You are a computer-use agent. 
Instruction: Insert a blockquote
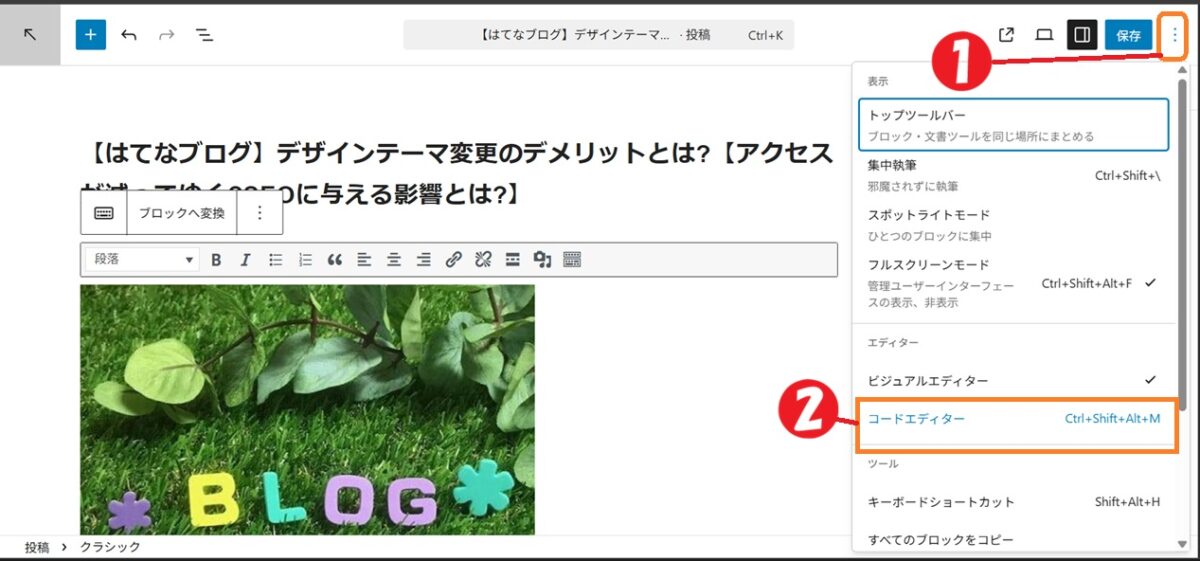coord(334,260)
